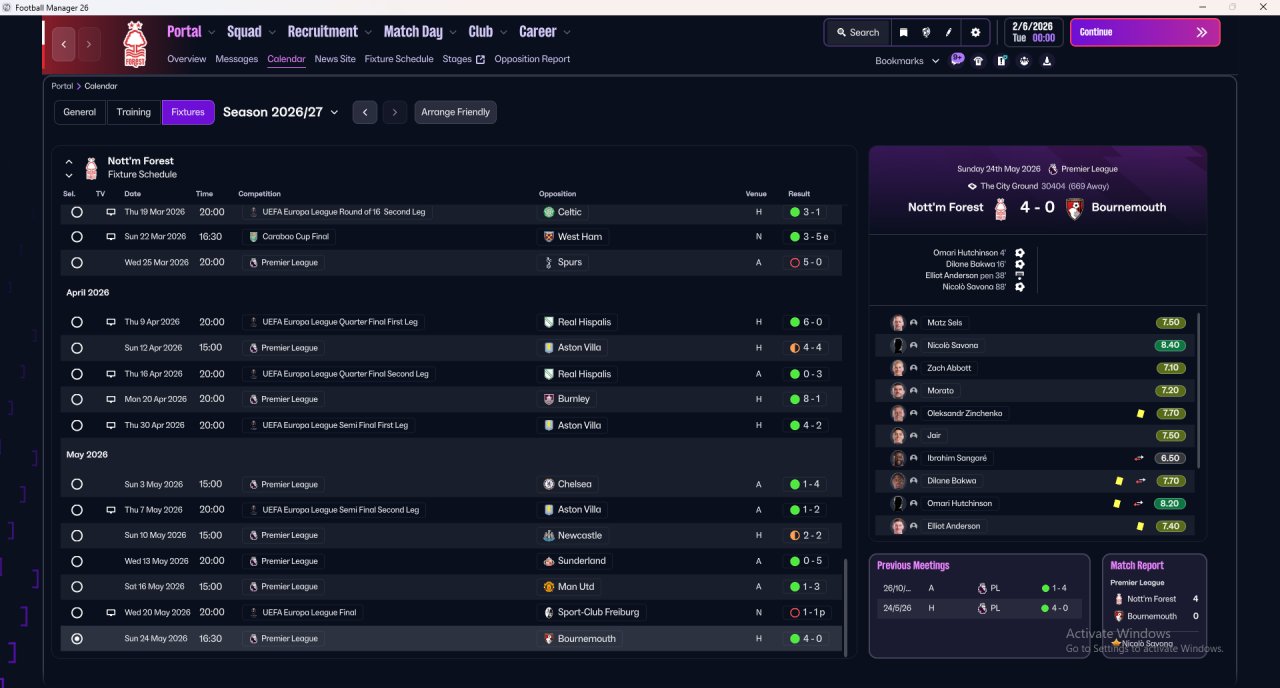Screen dimensions: 1280x688
Task: Click the Portal breadcrumb link
Action: coord(62,86)
